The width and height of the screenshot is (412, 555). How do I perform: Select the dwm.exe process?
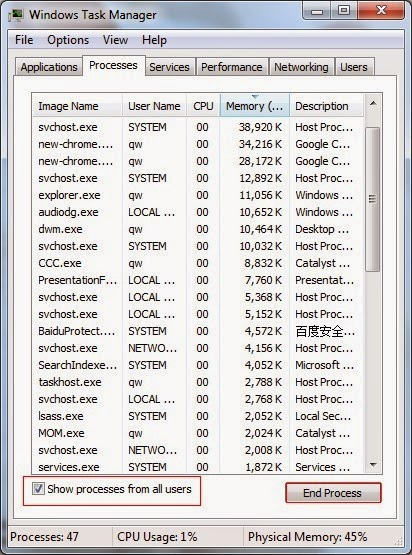pyautogui.click(x=198, y=229)
